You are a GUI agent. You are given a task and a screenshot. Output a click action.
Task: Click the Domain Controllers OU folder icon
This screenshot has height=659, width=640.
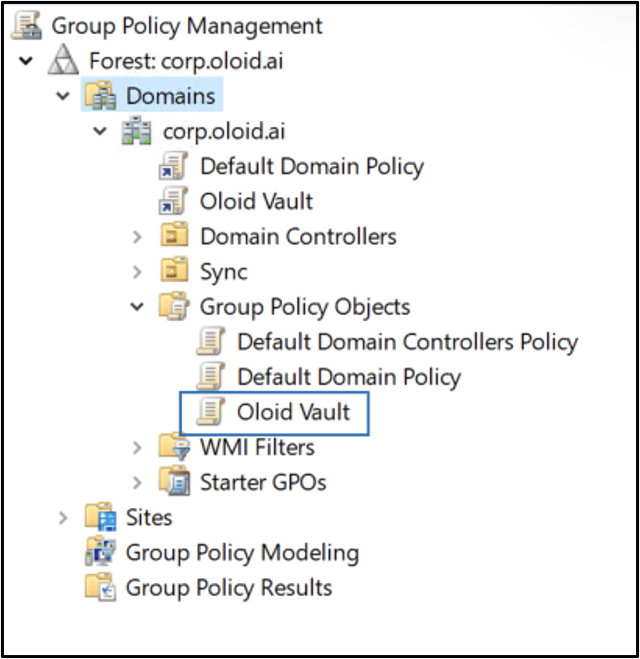pos(174,235)
